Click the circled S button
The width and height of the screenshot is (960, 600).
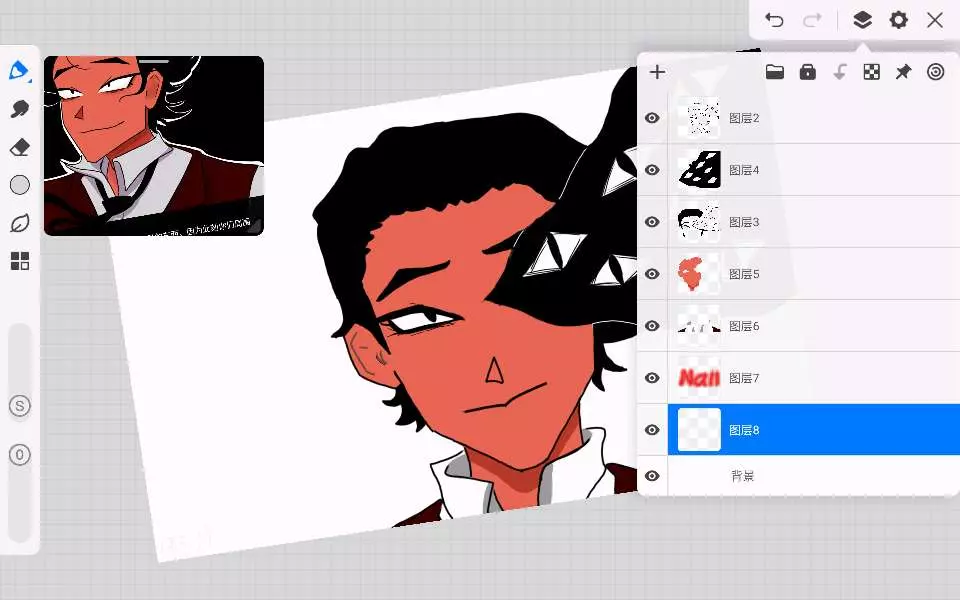[x=20, y=405]
